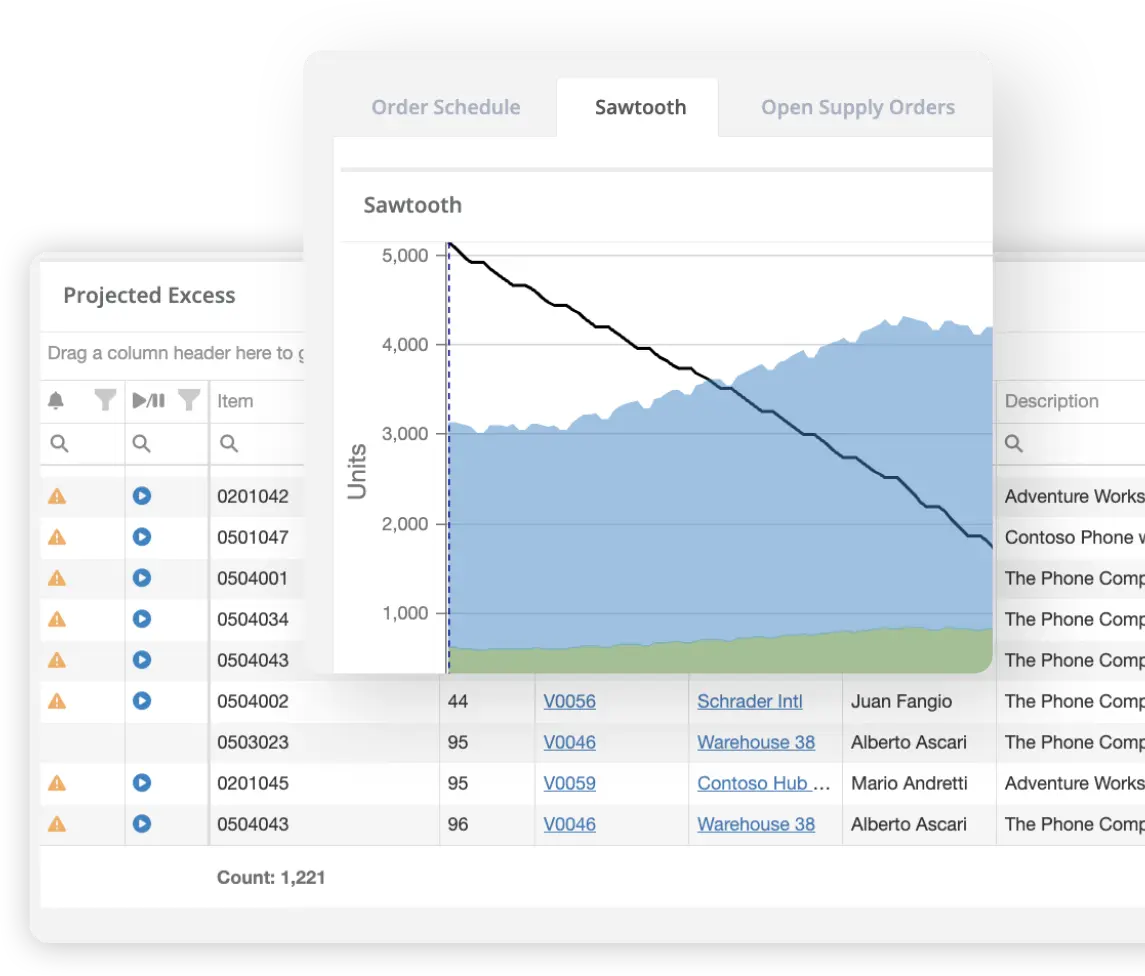Click the warning icon beside item 0504034
Image resolution: width=1145 pixels, height=976 pixels.
tap(55, 618)
